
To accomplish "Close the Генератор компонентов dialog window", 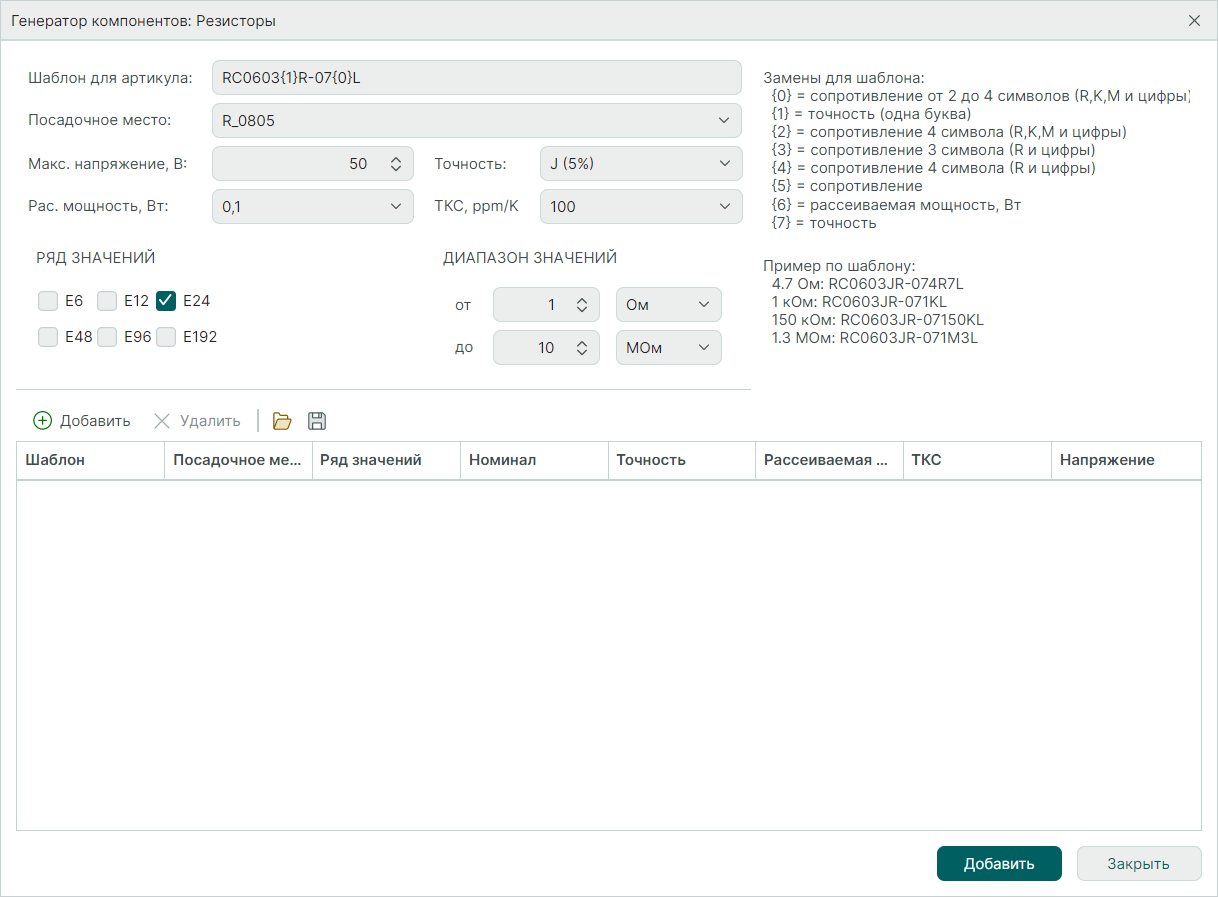I will pyautogui.click(x=1194, y=20).
